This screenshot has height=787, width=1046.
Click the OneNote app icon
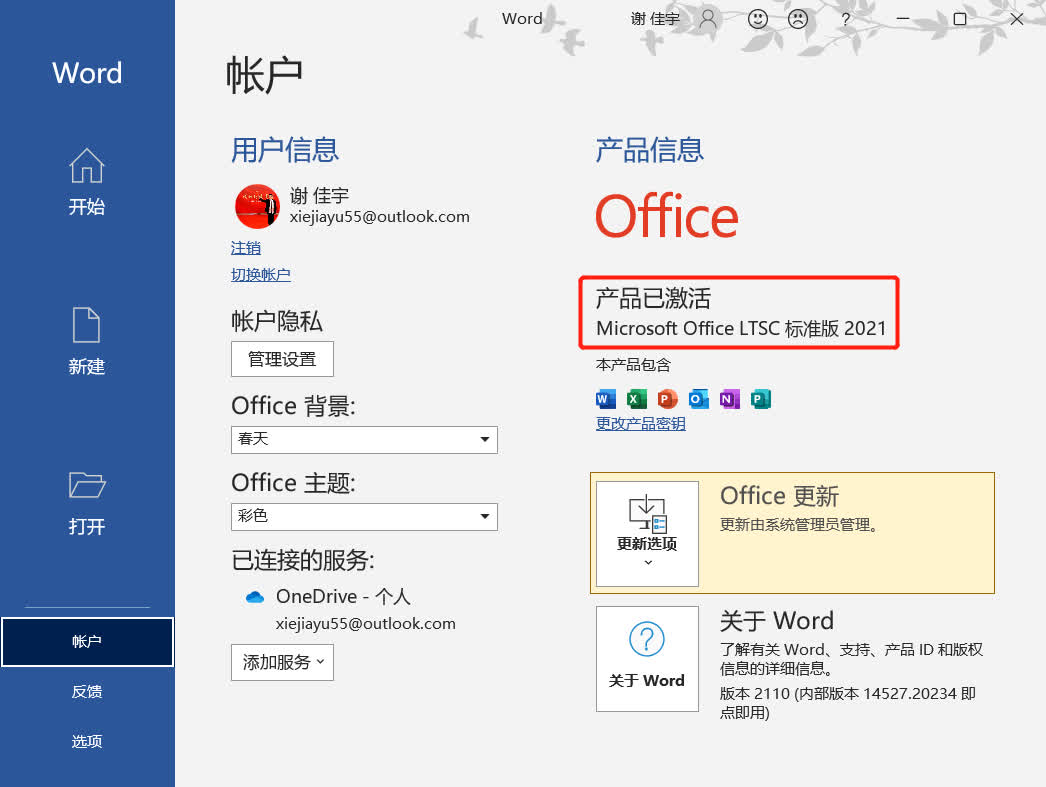(x=730, y=400)
